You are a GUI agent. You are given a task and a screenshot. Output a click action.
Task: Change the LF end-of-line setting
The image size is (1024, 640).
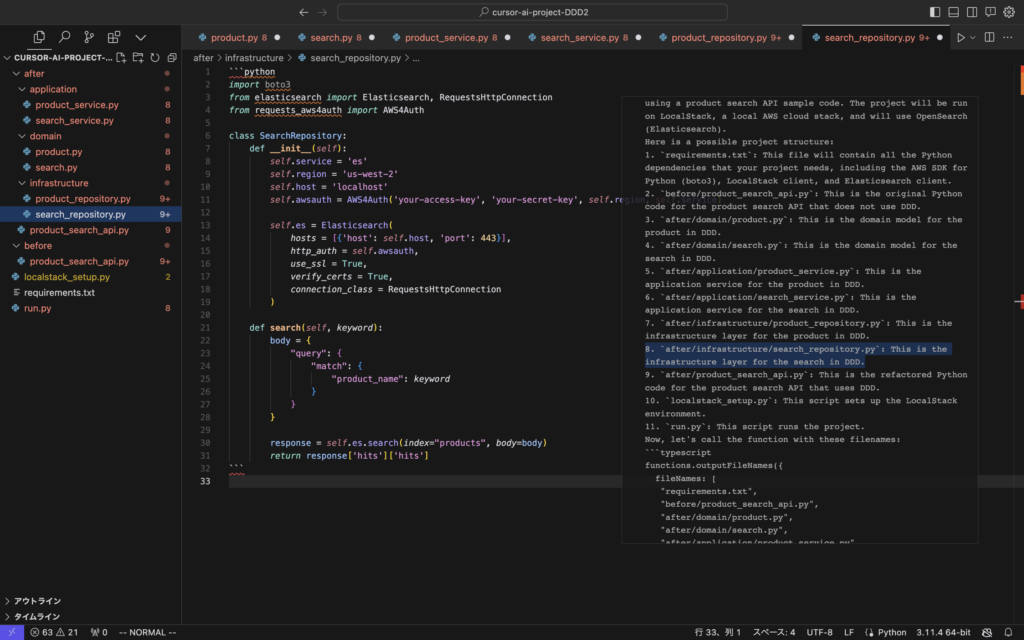click(849, 632)
